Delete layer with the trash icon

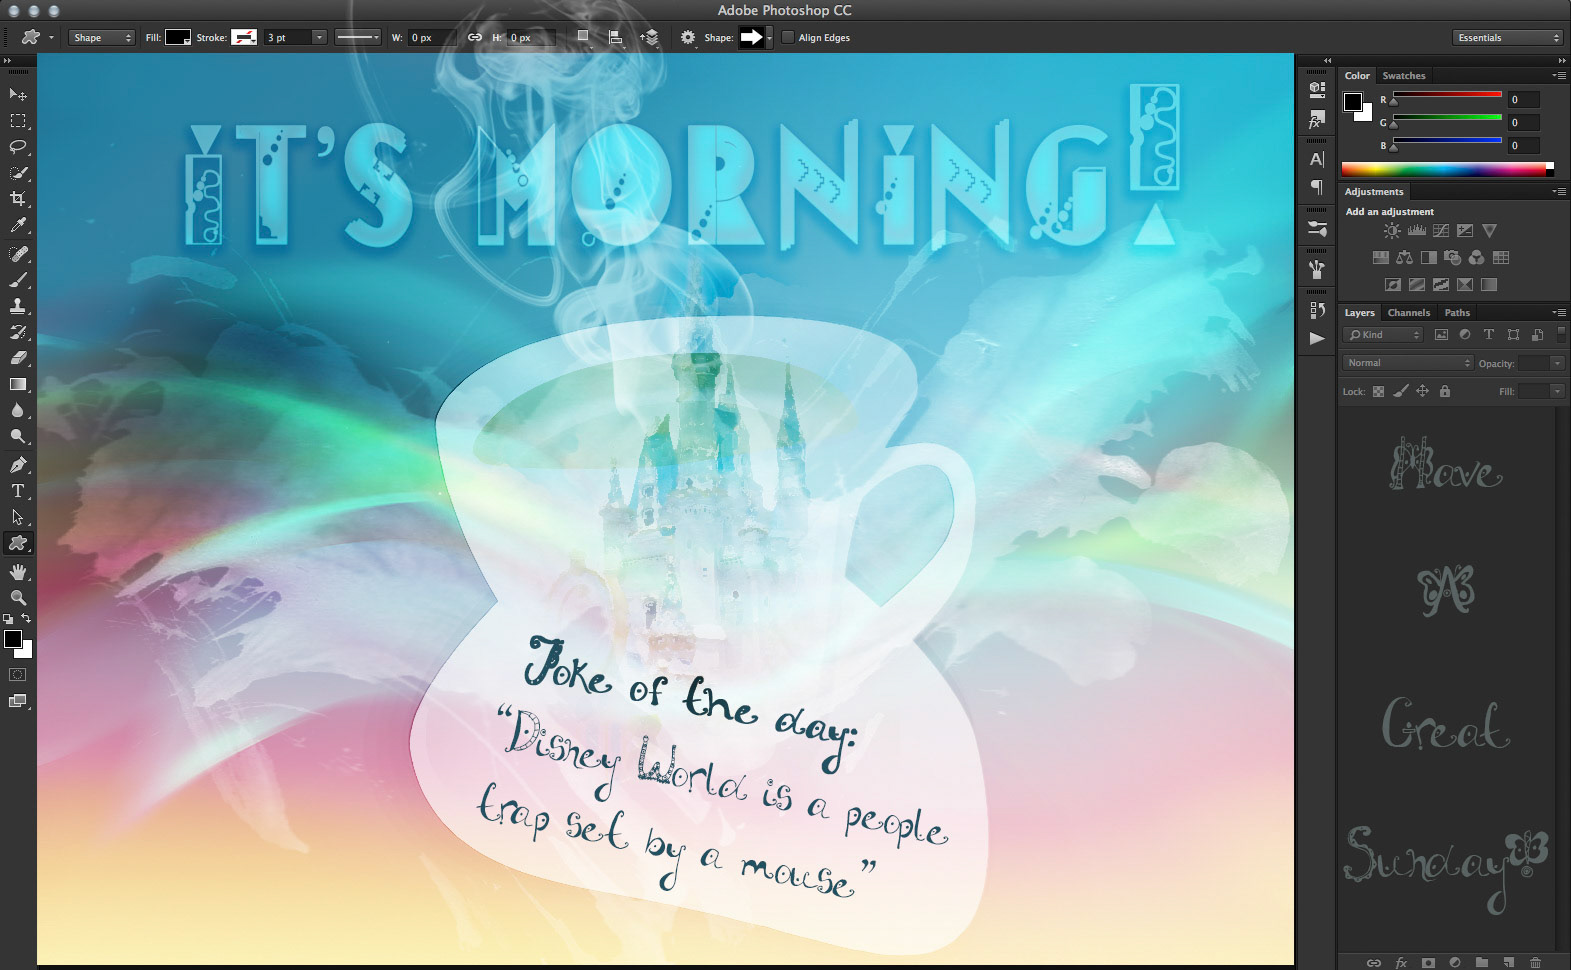[x=1536, y=962]
